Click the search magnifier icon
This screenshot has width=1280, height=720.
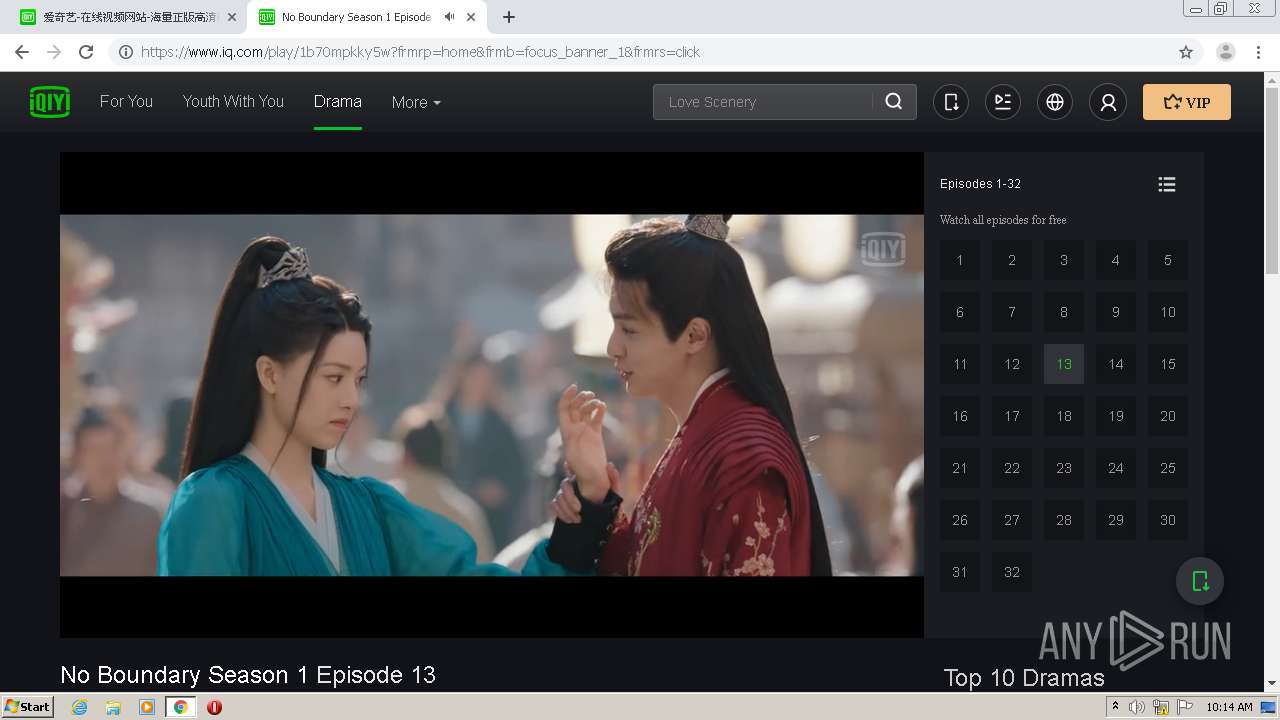[894, 102]
